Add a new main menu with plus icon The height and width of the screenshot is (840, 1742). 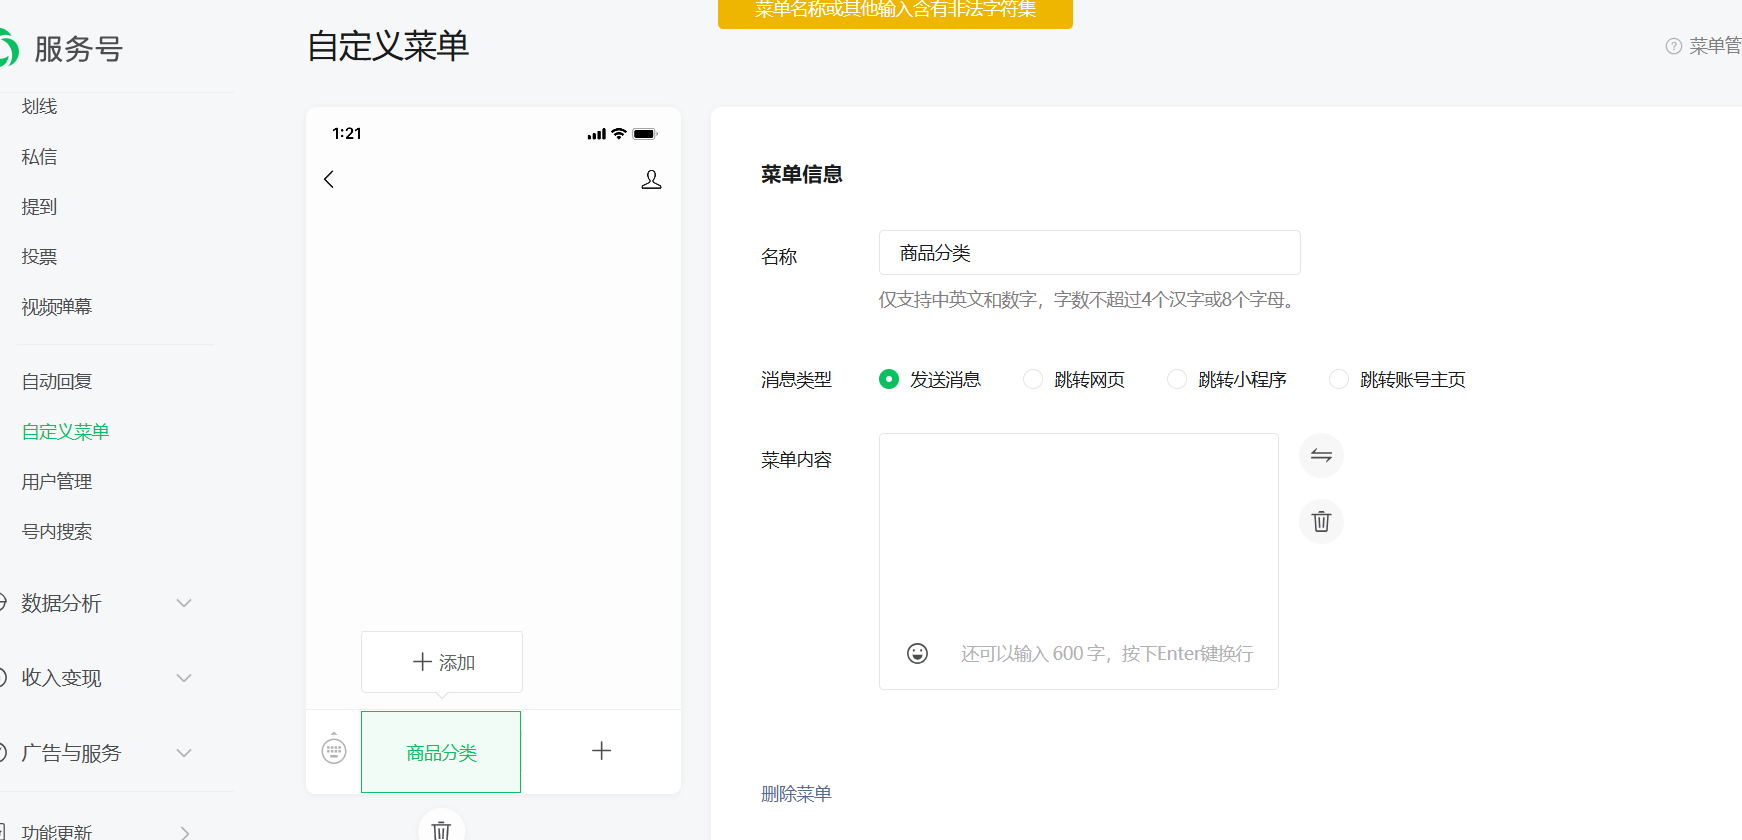point(601,751)
